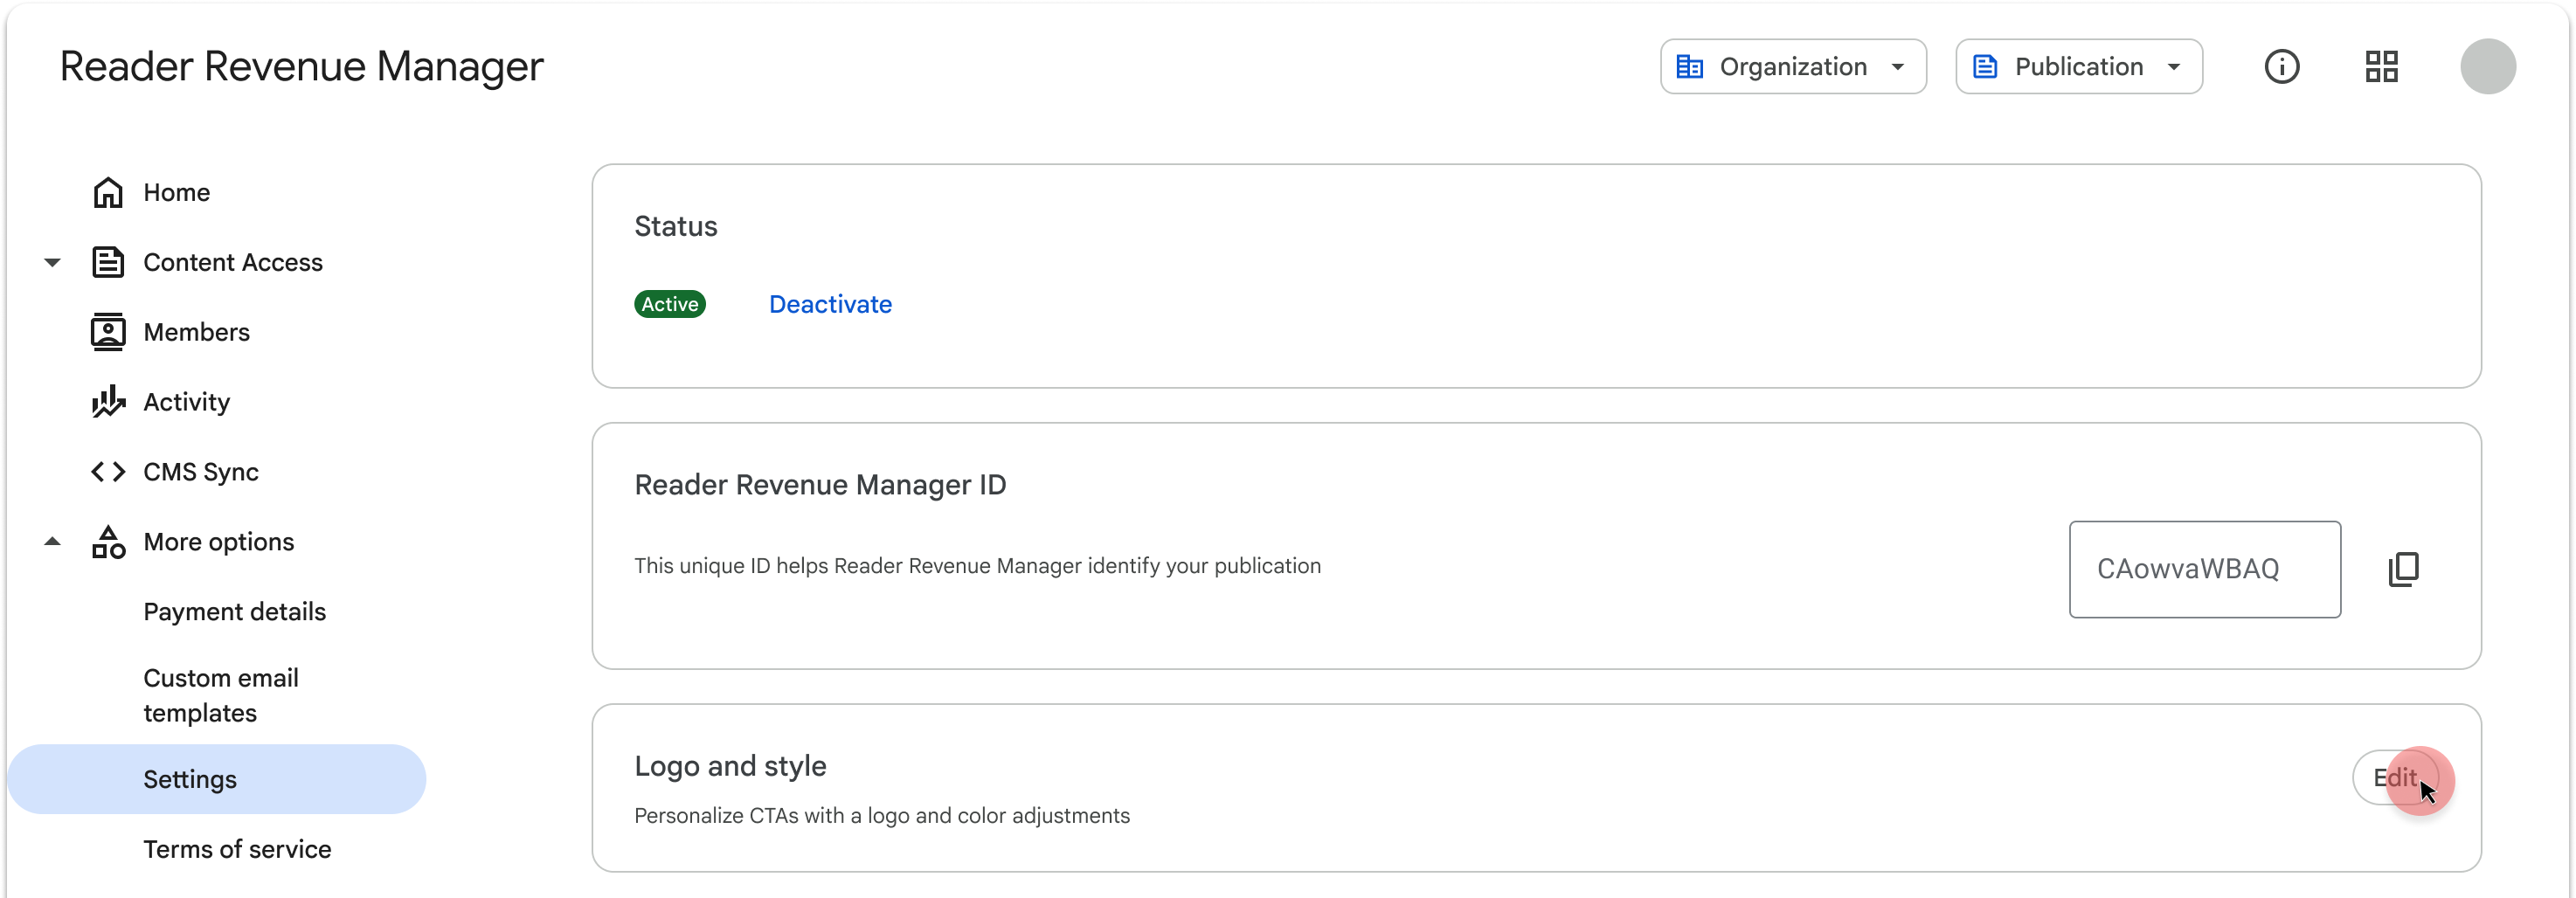Open the user account avatar
The height and width of the screenshot is (898, 2576).
tap(2487, 67)
